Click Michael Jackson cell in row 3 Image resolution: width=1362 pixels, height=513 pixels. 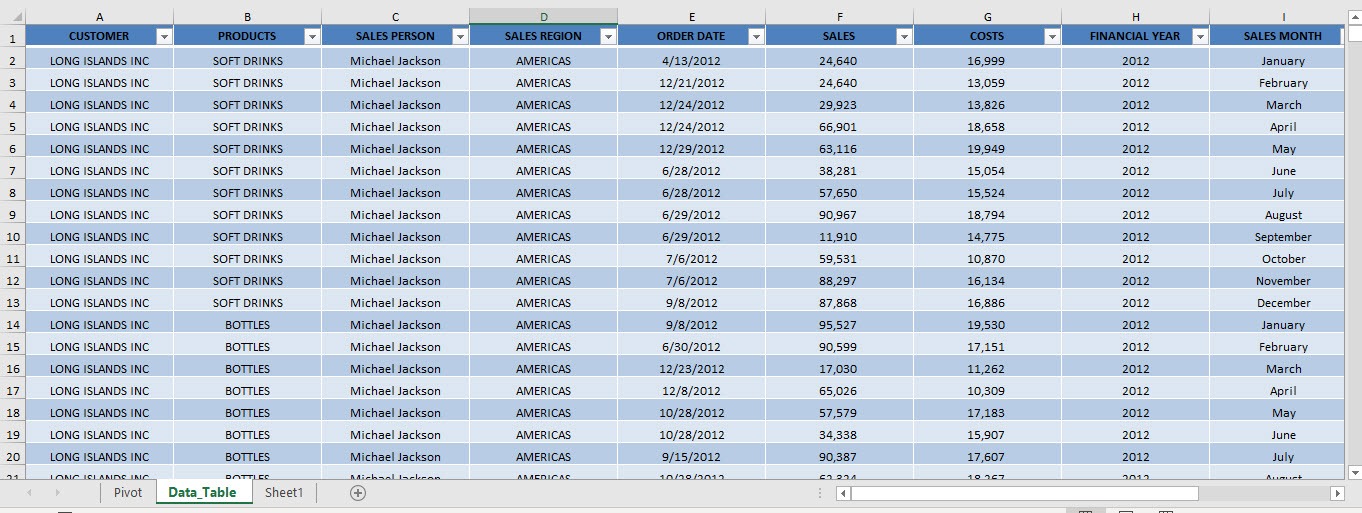pyautogui.click(x=396, y=83)
